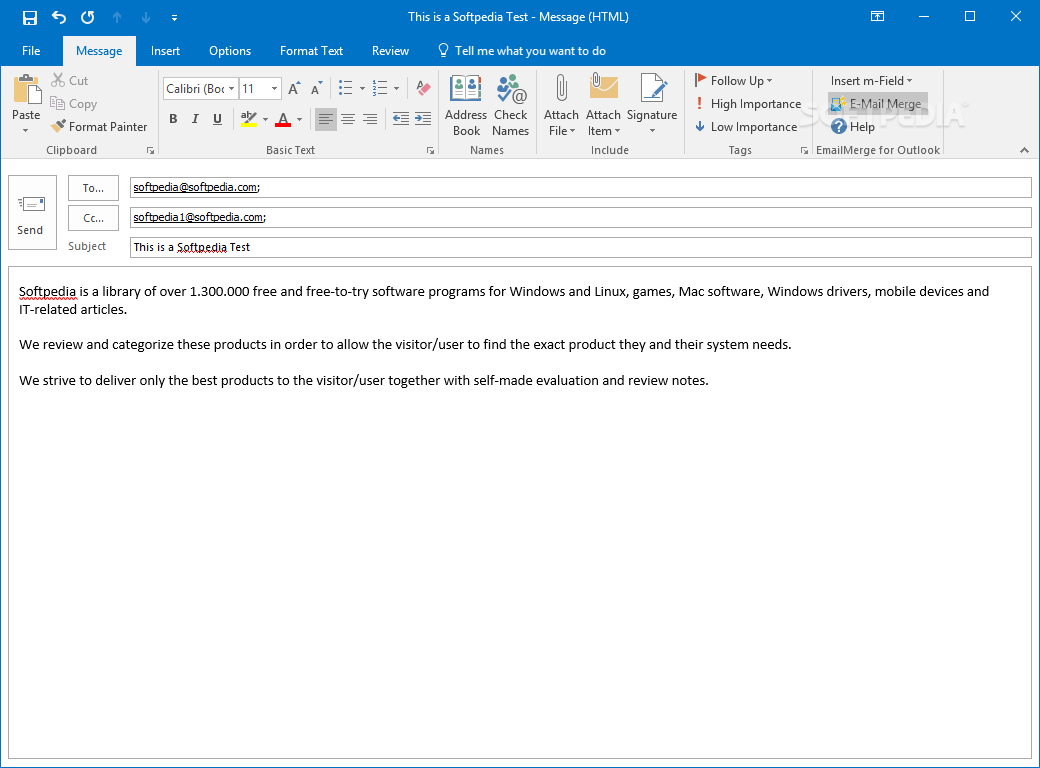Click Tell me what you want to do
Viewport: 1040px width, 768px height.
(x=522, y=51)
